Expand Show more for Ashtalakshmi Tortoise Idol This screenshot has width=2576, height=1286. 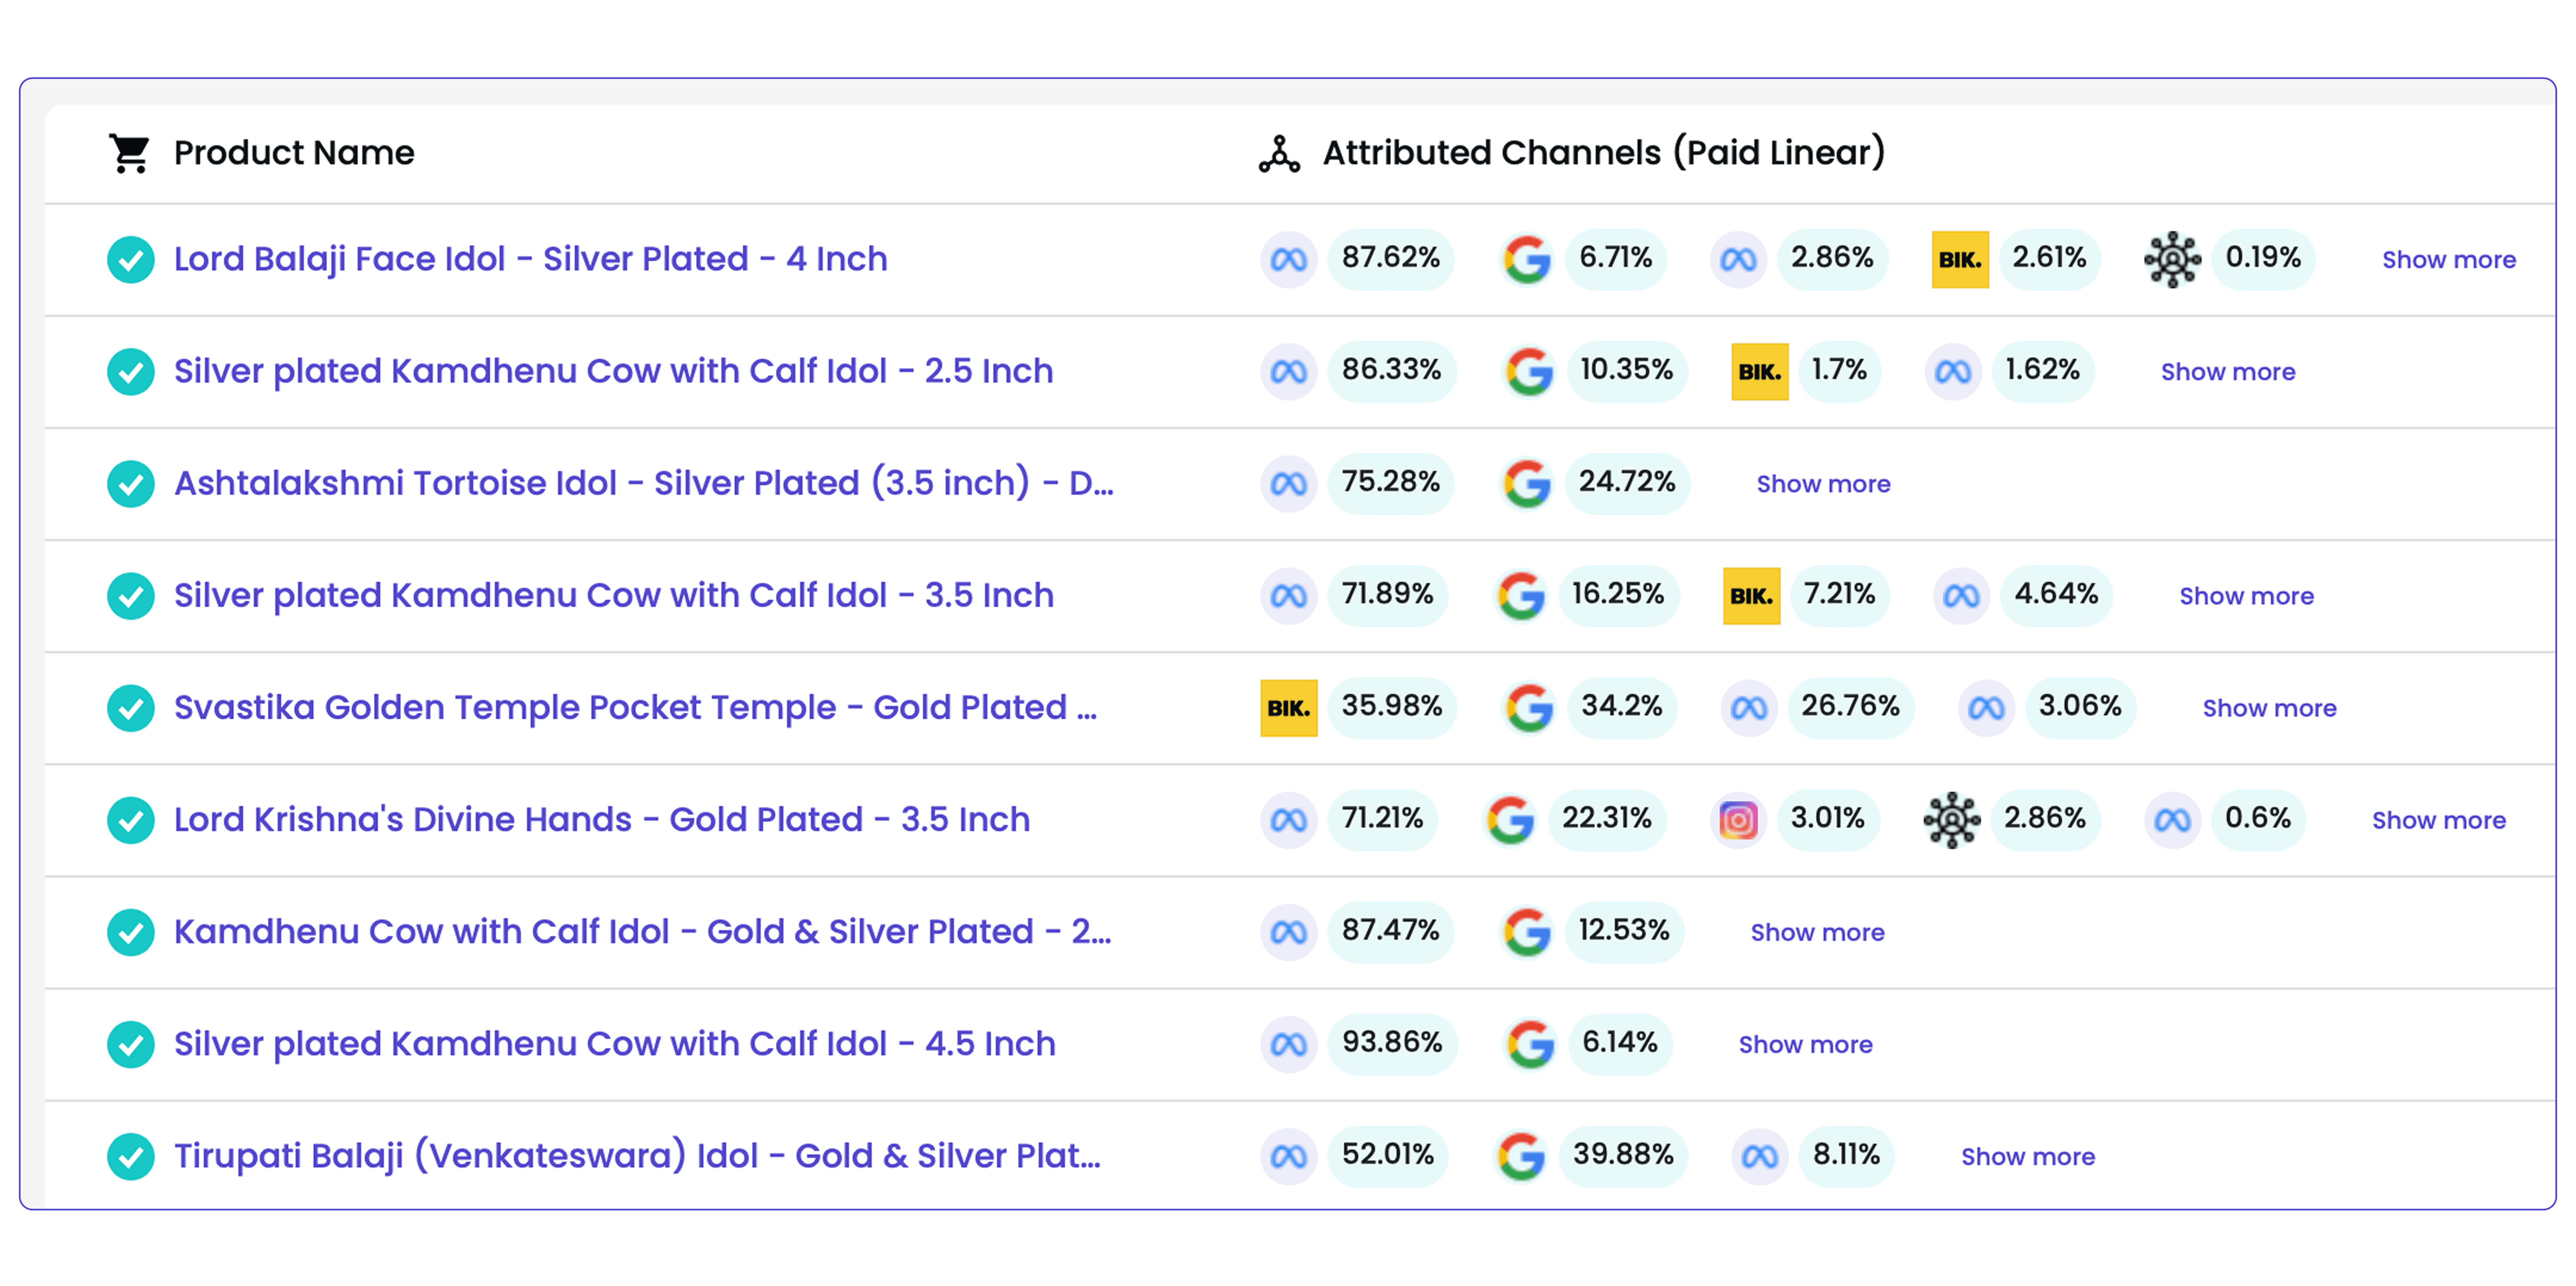tap(1823, 484)
